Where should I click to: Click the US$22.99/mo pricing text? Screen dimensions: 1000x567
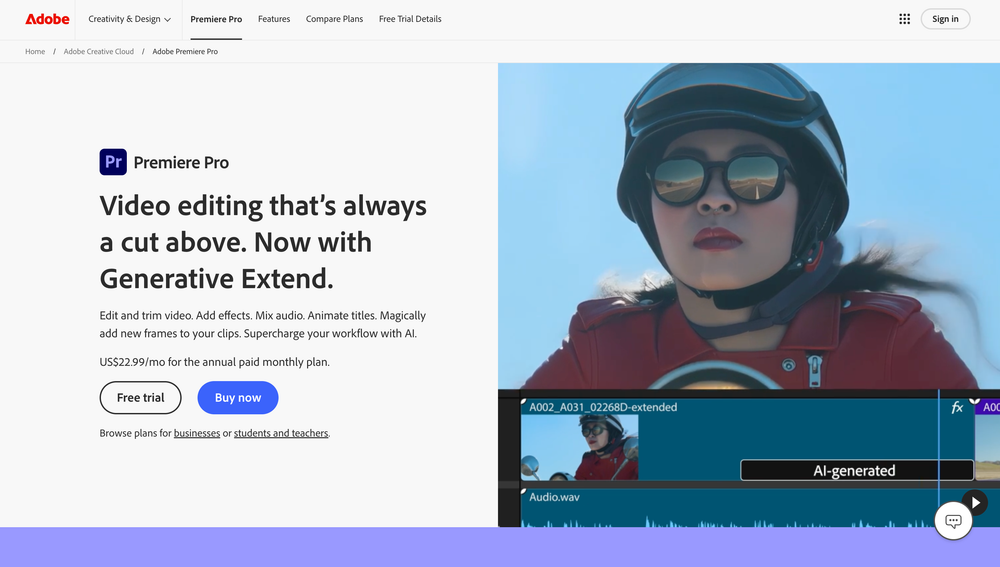point(214,362)
